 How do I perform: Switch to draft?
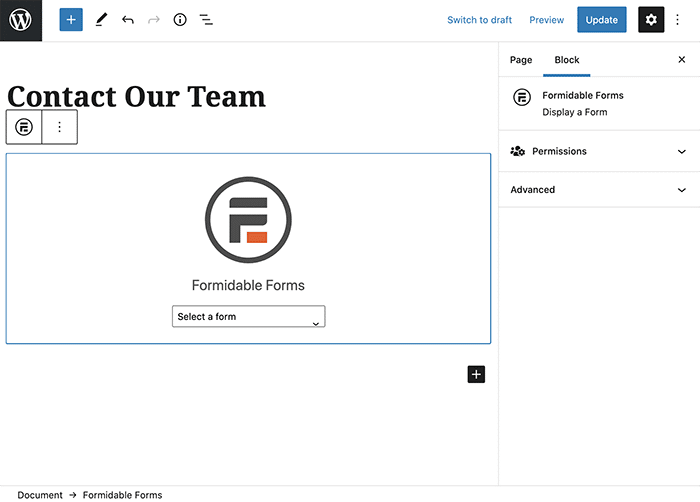[479, 20]
